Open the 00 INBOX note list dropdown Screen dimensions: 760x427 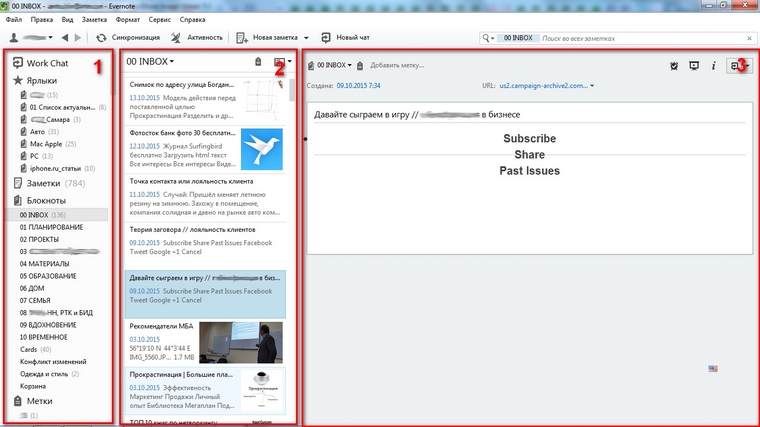pos(150,62)
